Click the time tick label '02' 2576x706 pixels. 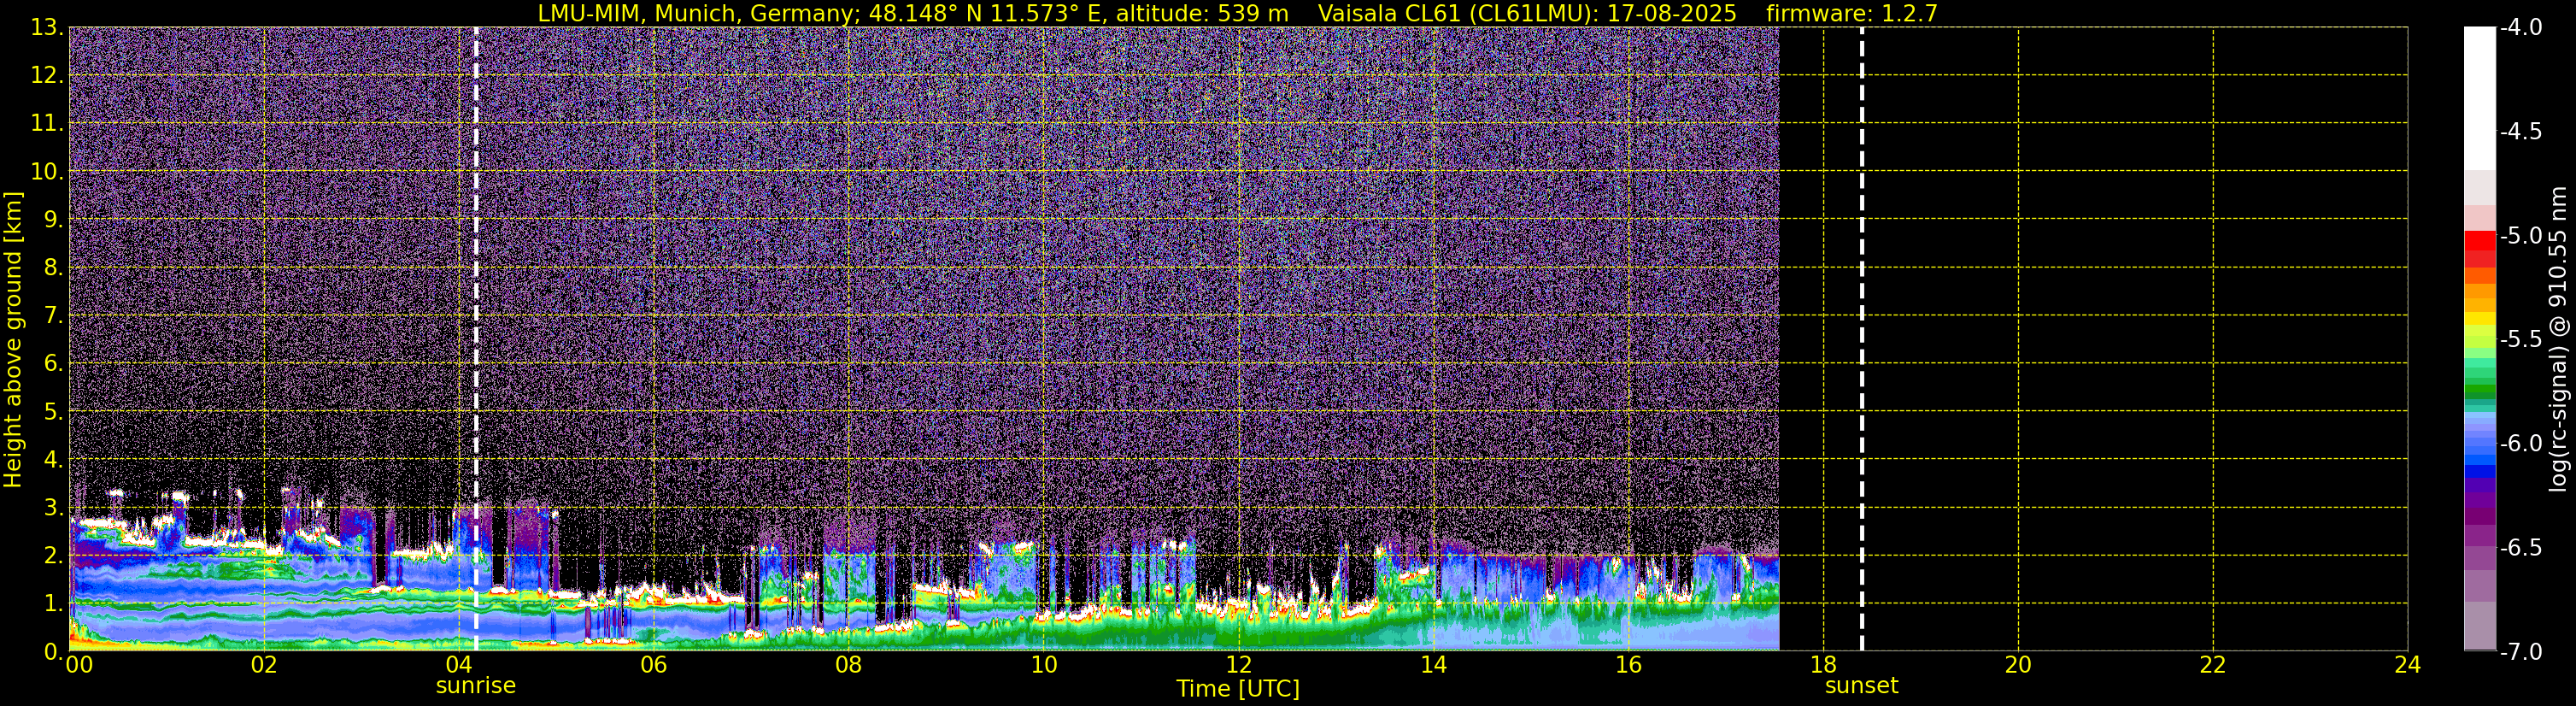coord(263,665)
